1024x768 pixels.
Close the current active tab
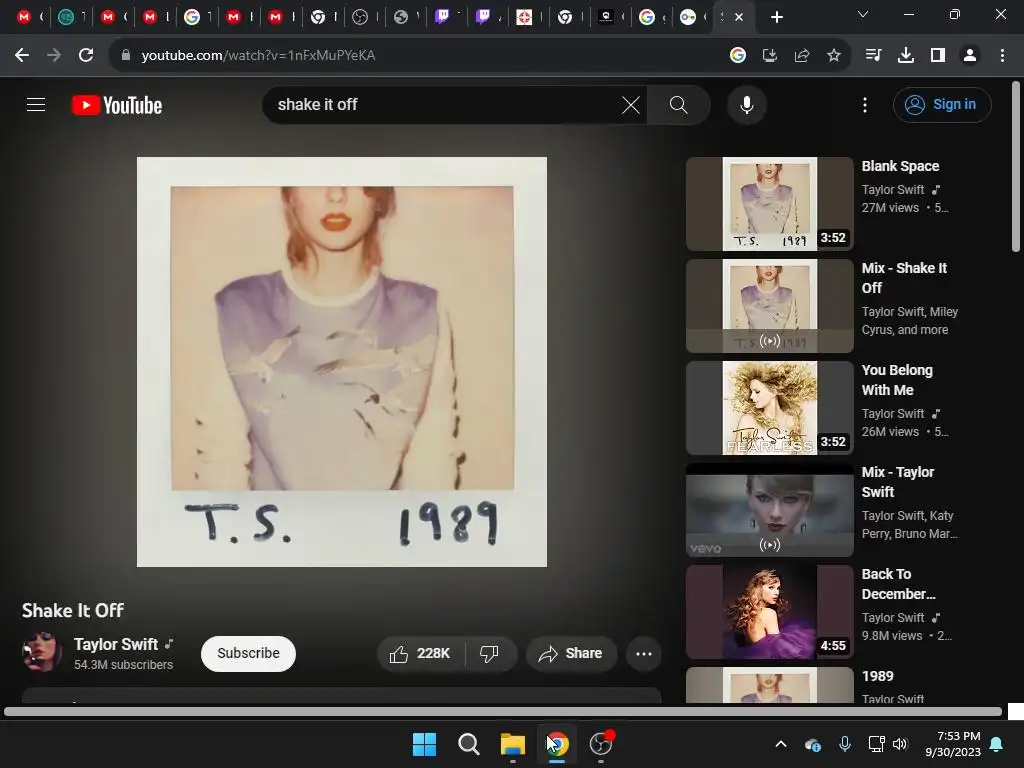tap(739, 17)
